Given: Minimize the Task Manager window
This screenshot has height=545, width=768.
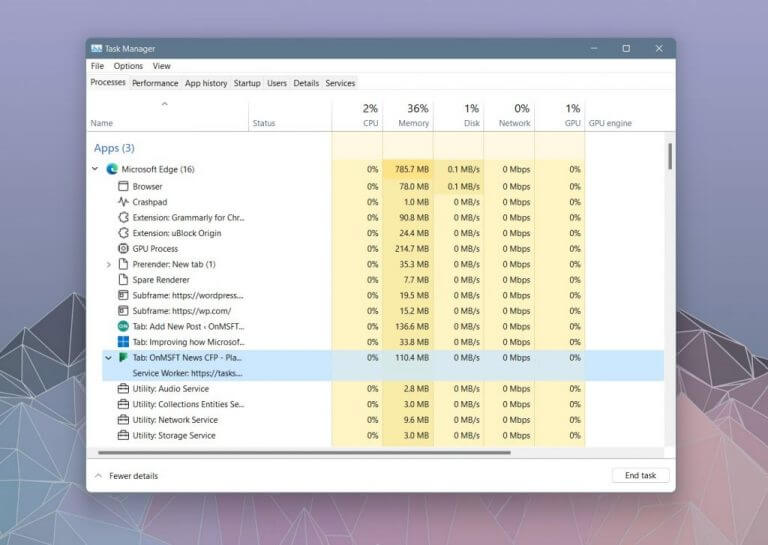Looking at the screenshot, I should pos(594,48).
